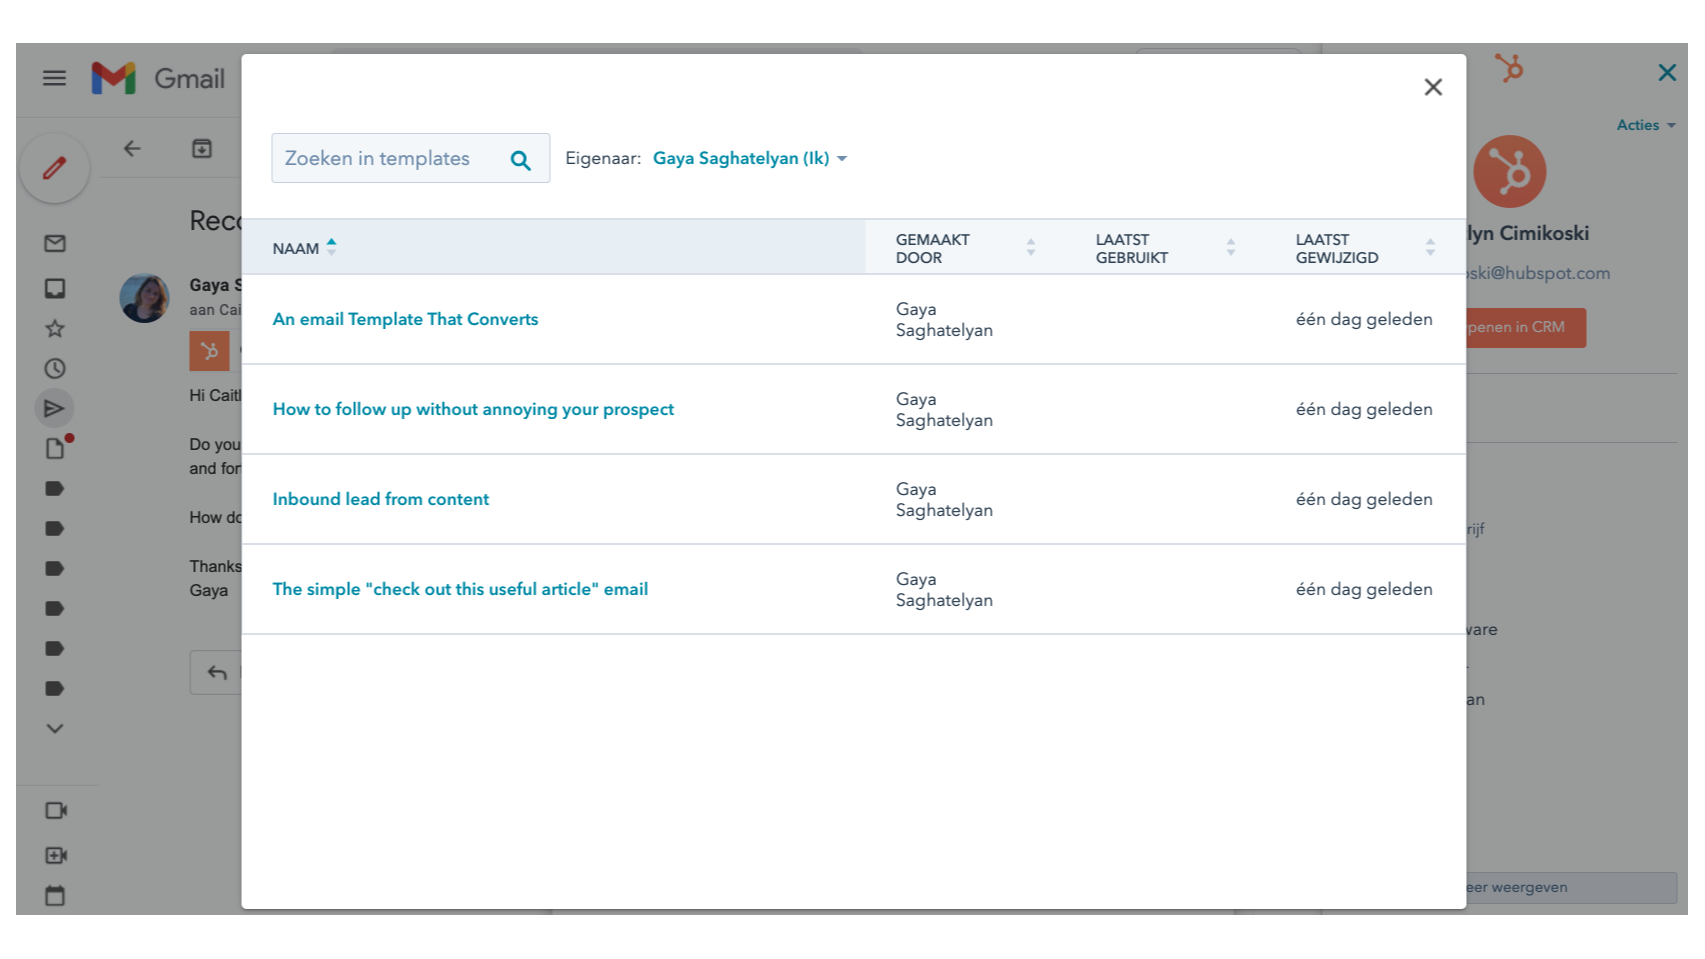Click the reply arrow button under email

[x=217, y=672]
